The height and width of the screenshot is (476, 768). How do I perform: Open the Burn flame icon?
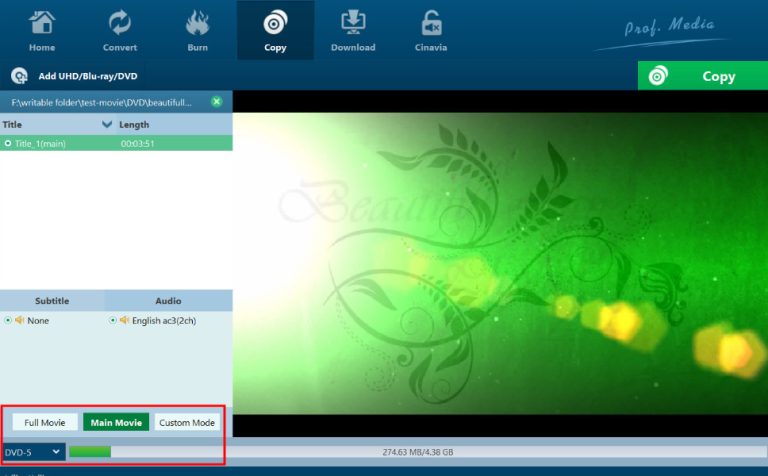click(x=197, y=22)
